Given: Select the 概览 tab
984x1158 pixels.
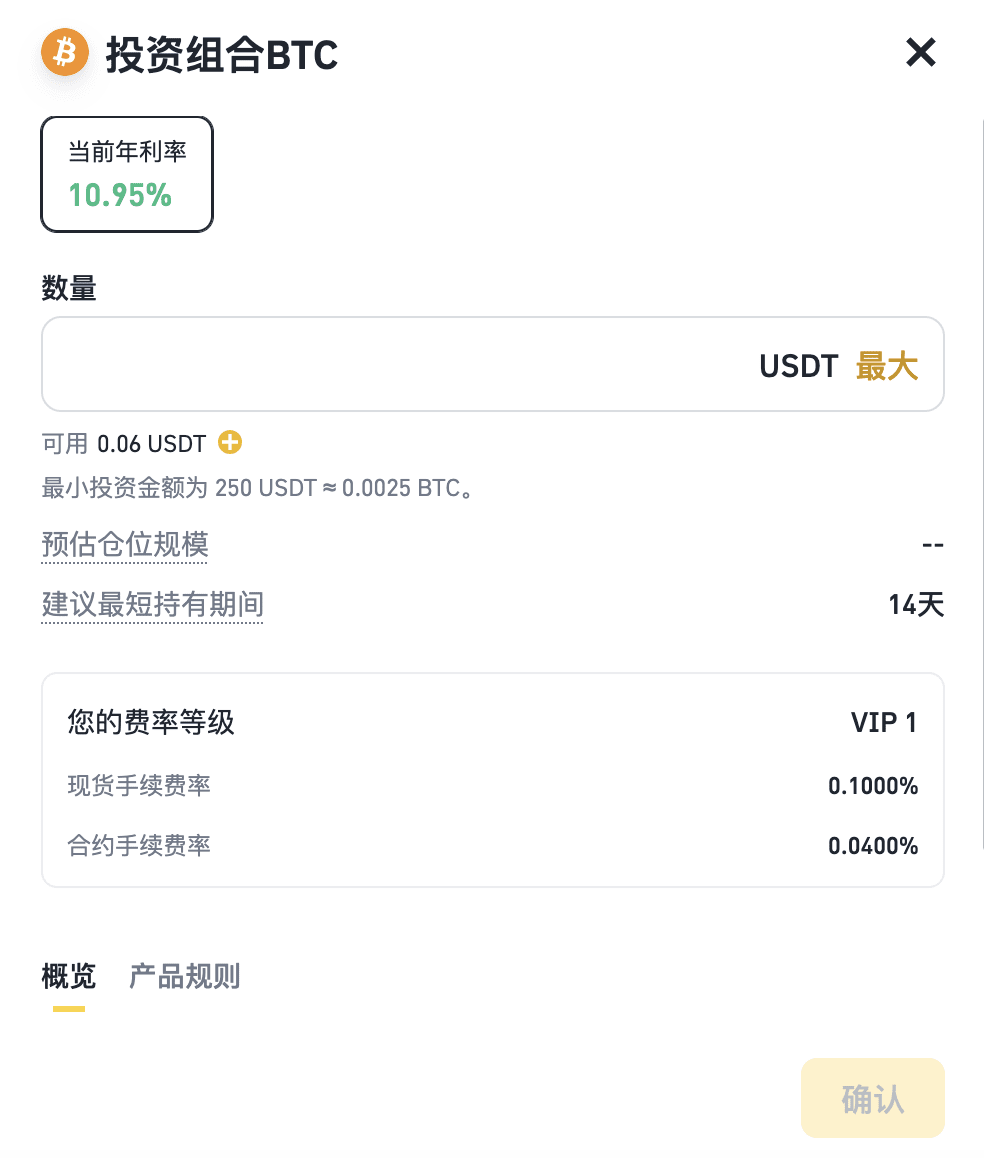Looking at the screenshot, I should point(69,976).
